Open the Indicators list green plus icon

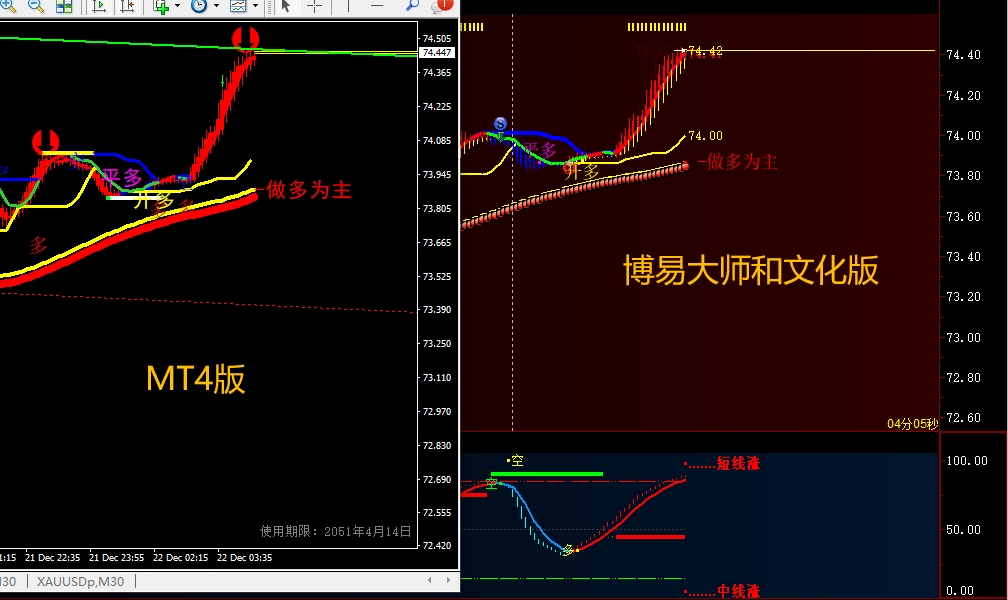point(161,6)
